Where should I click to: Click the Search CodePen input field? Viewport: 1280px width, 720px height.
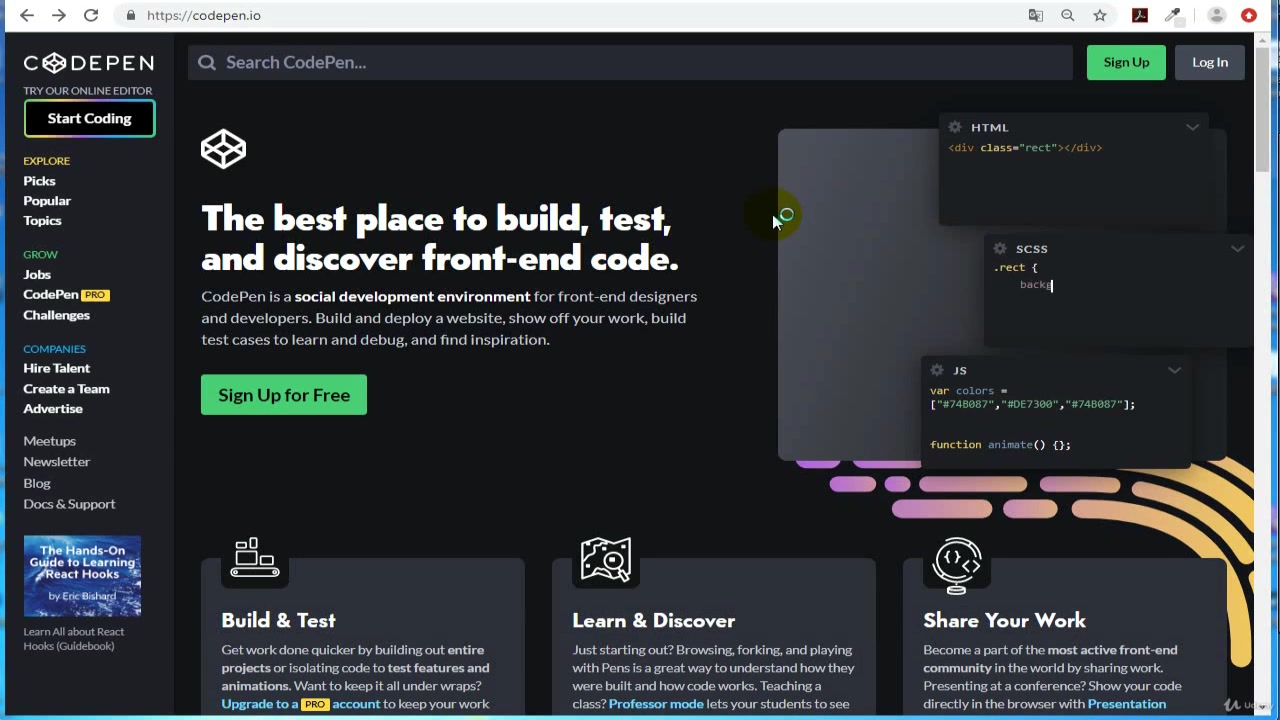coord(630,62)
